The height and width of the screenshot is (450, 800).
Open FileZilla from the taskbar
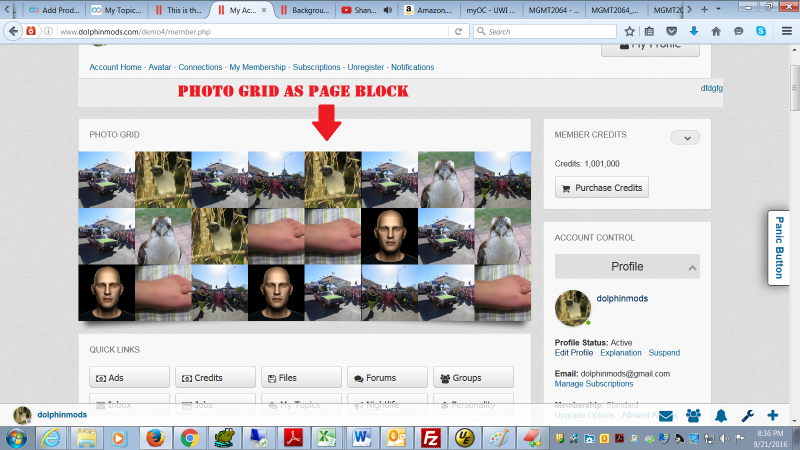431,438
